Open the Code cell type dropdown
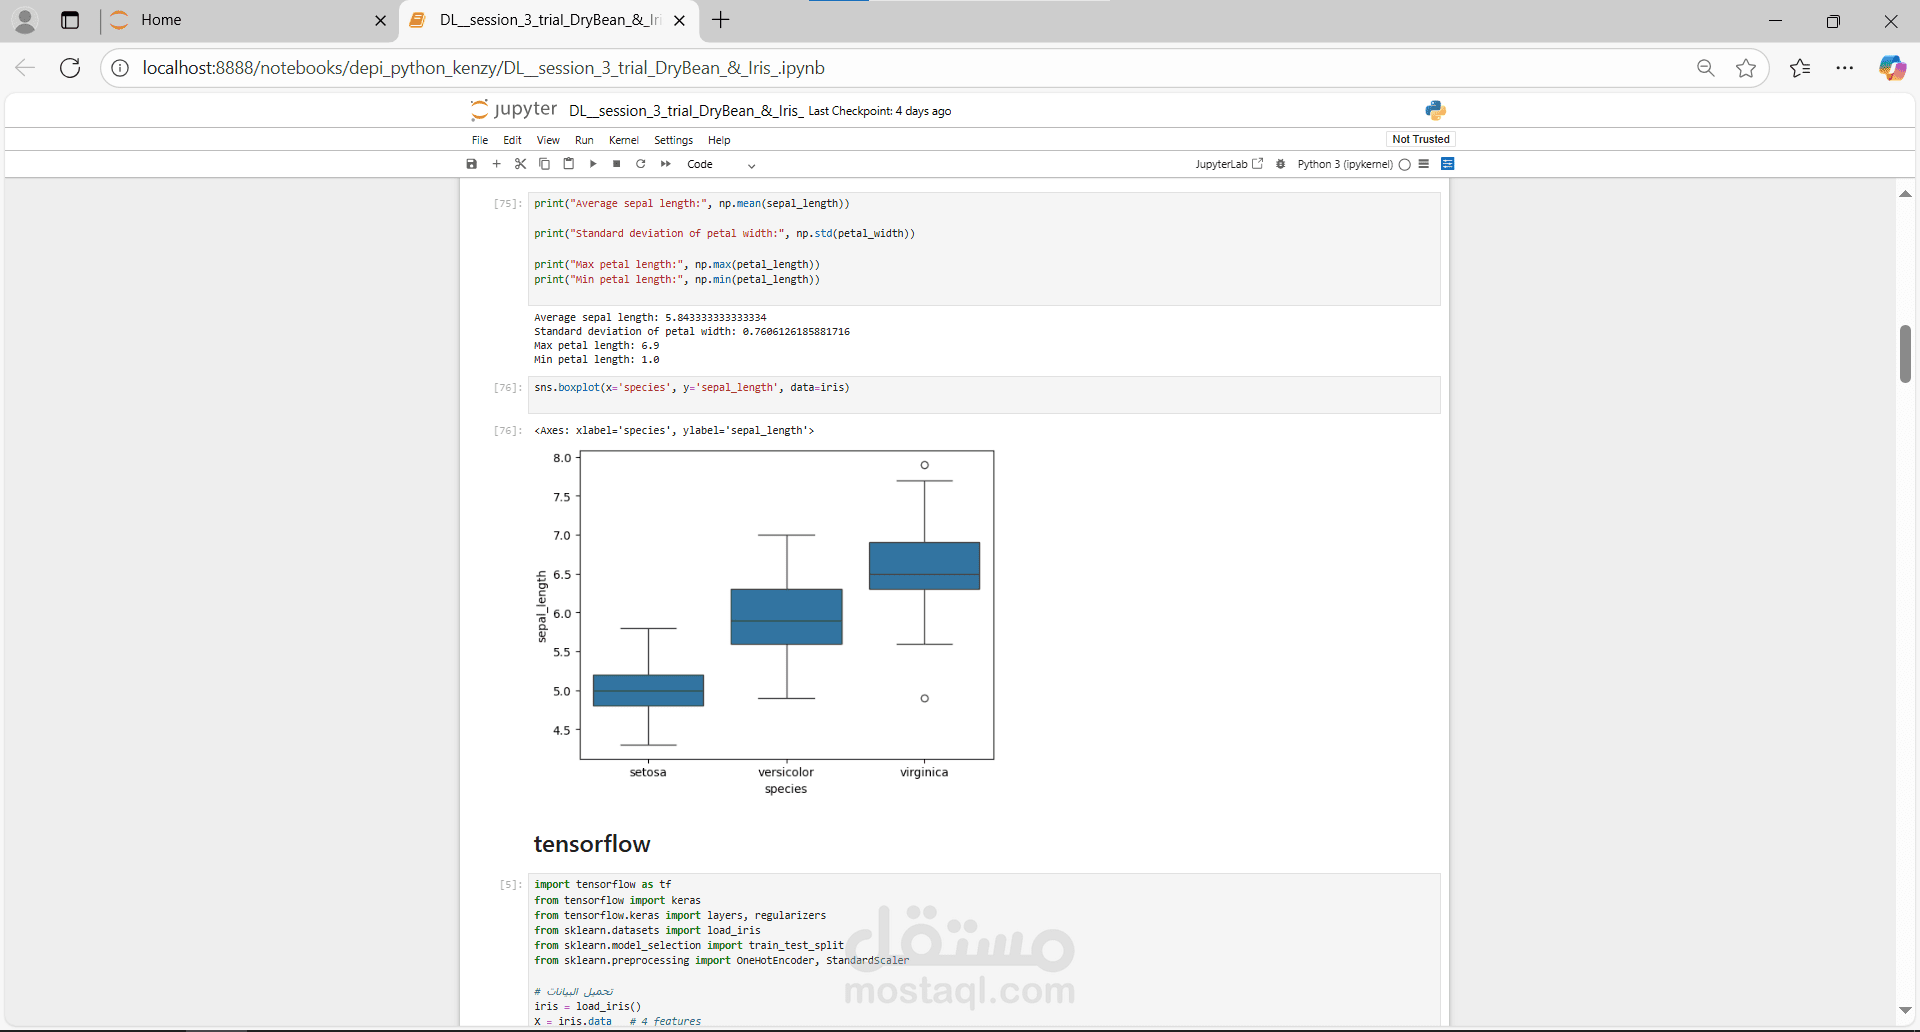This screenshot has width=1920, height=1032. (x=720, y=165)
